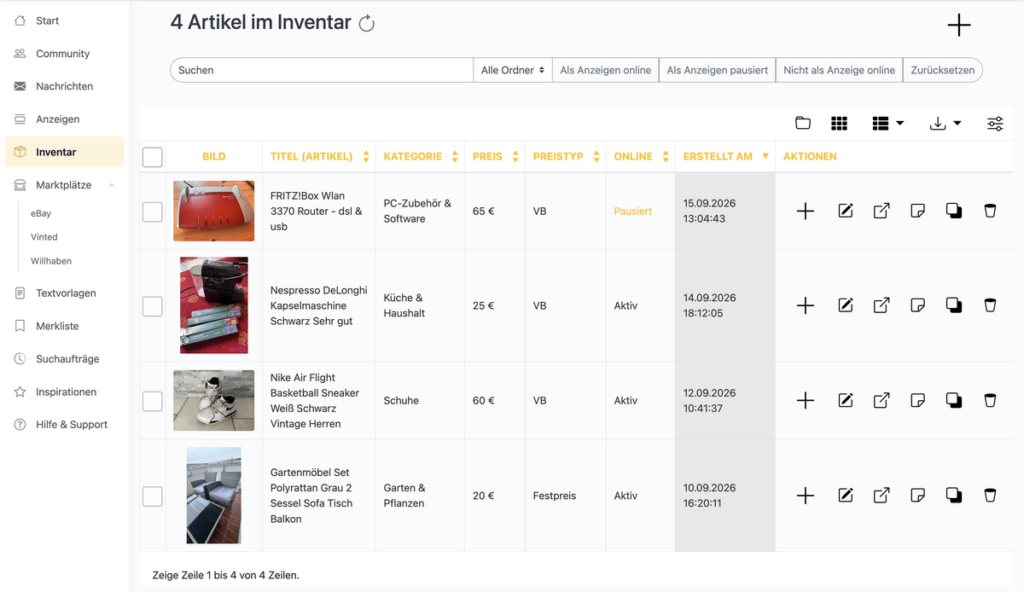
Task: Check the Gartenmöbel Set row checkbox
Action: click(x=152, y=496)
